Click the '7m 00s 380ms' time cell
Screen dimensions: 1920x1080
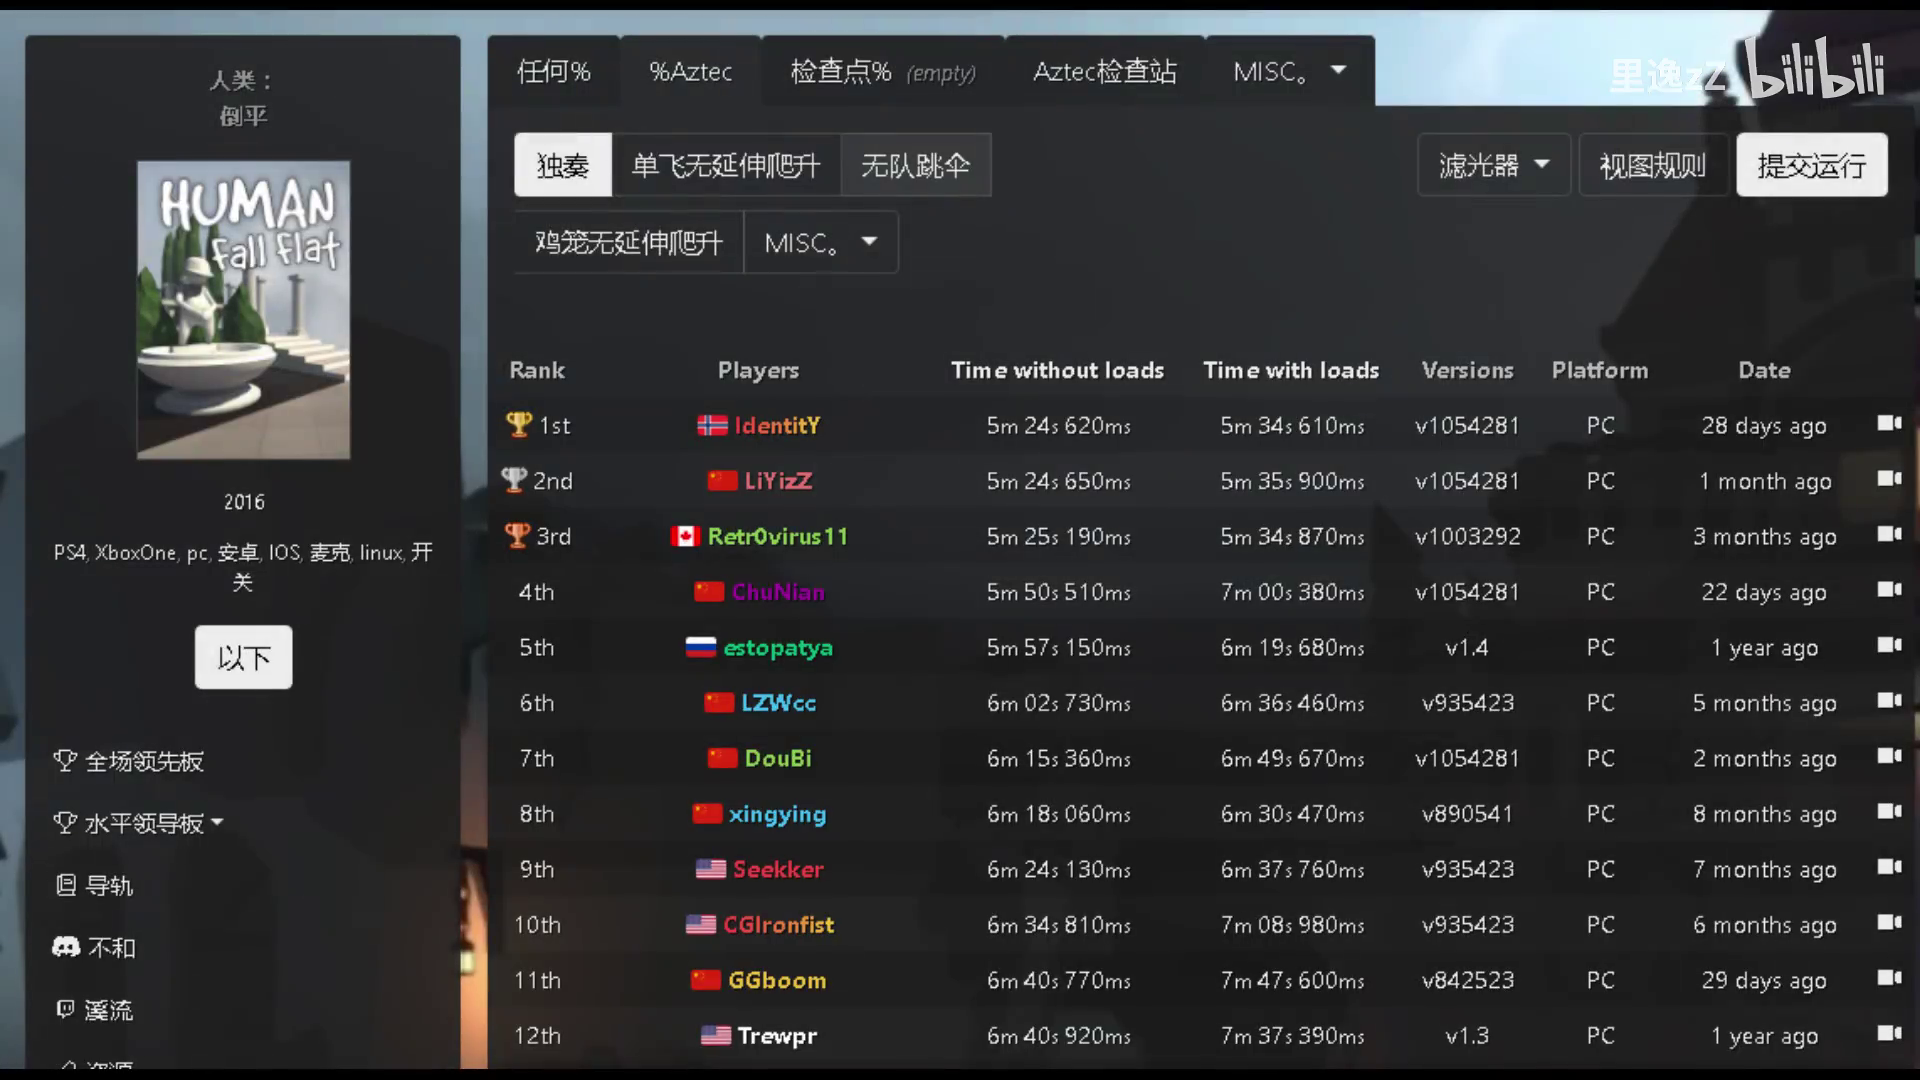[1292, 592]
